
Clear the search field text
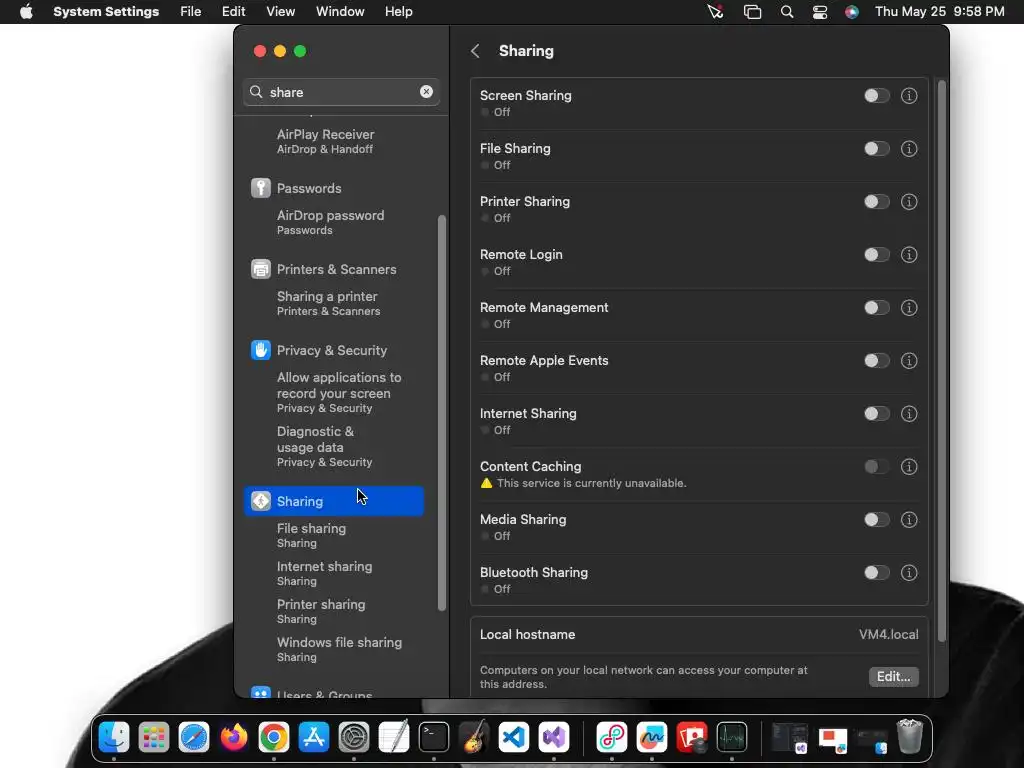coord(426,92)
